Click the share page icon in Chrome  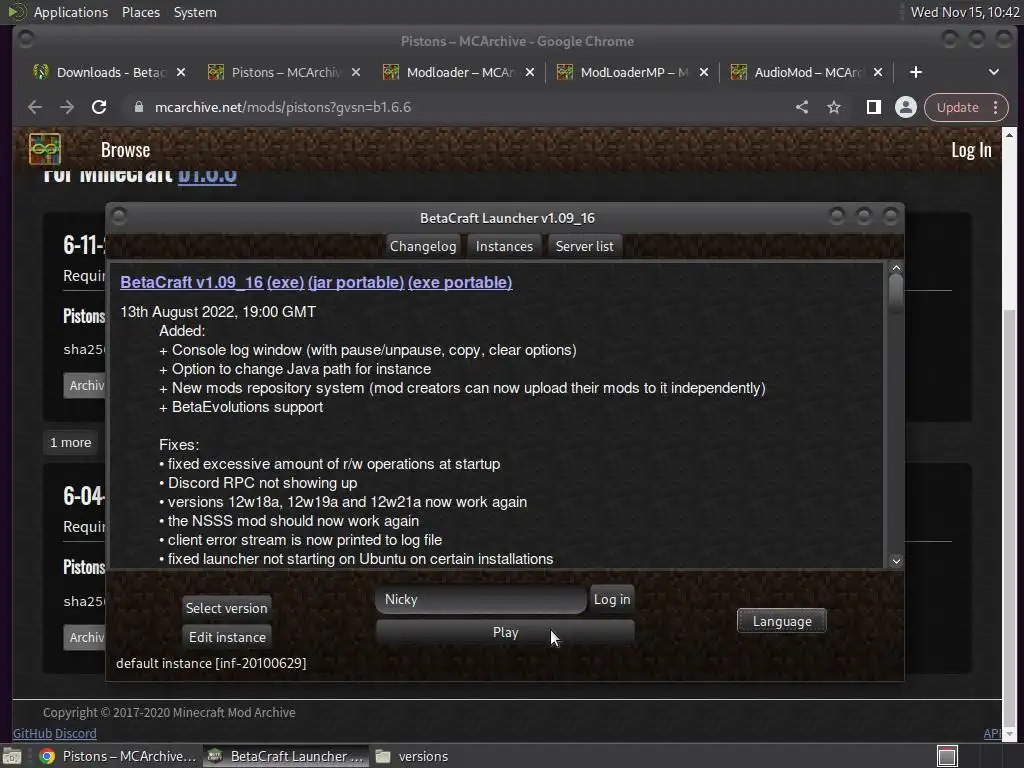(x=802, y=107)
